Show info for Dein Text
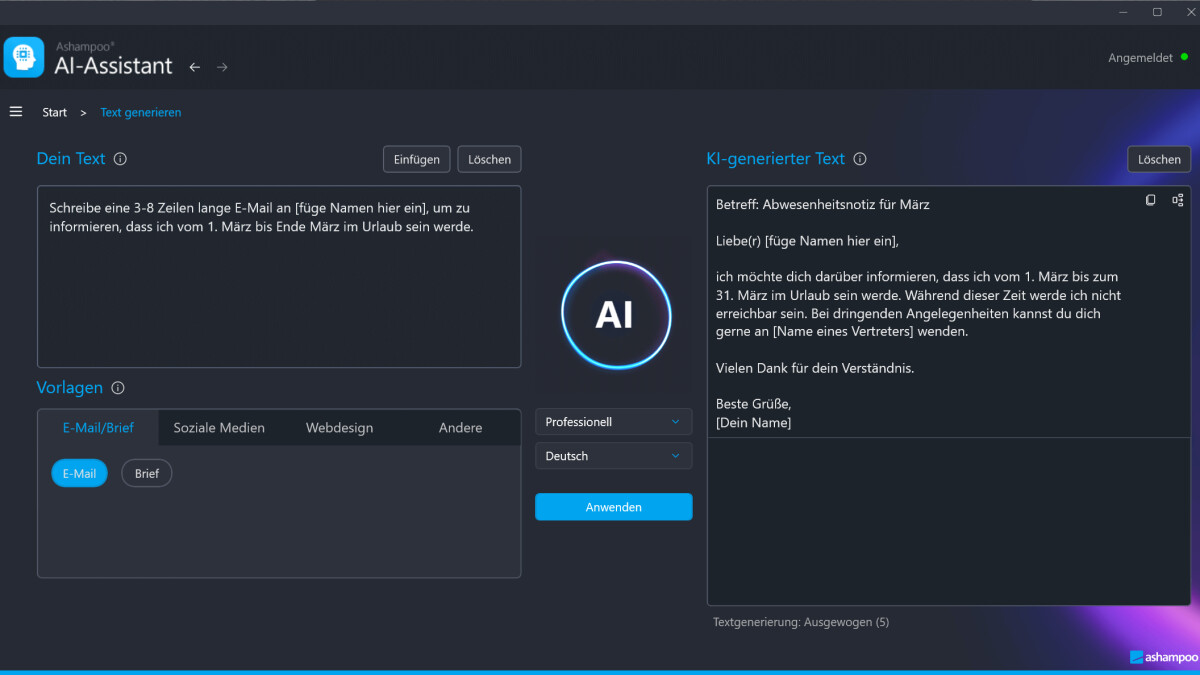The image size is (1200, 675). pyautogui.click(x=120, y=159)
